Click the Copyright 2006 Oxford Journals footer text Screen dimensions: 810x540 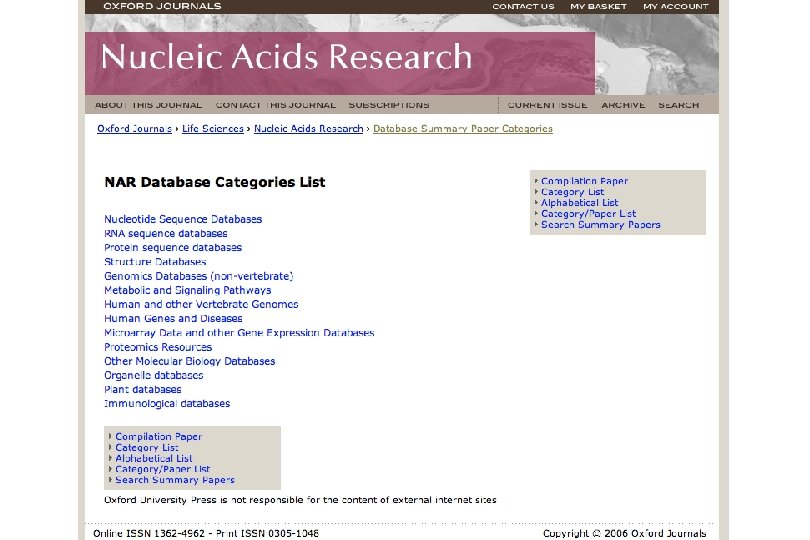625,534
